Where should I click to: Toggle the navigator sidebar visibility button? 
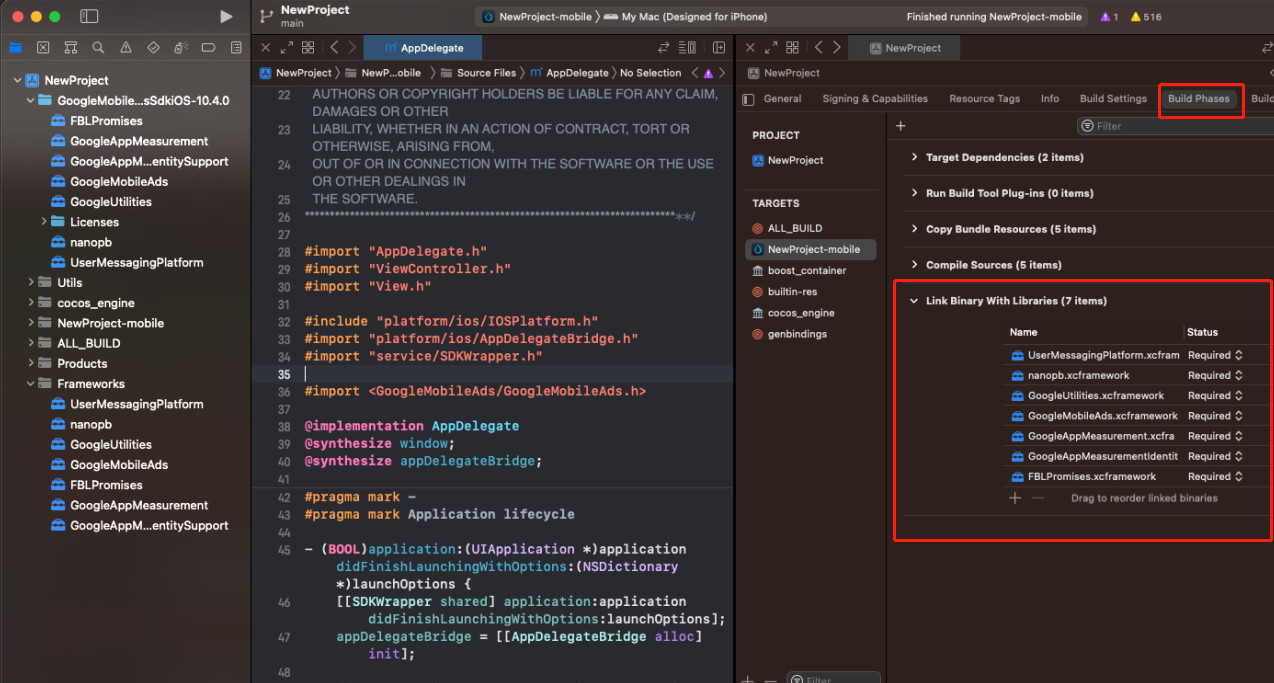click(89, 17)
